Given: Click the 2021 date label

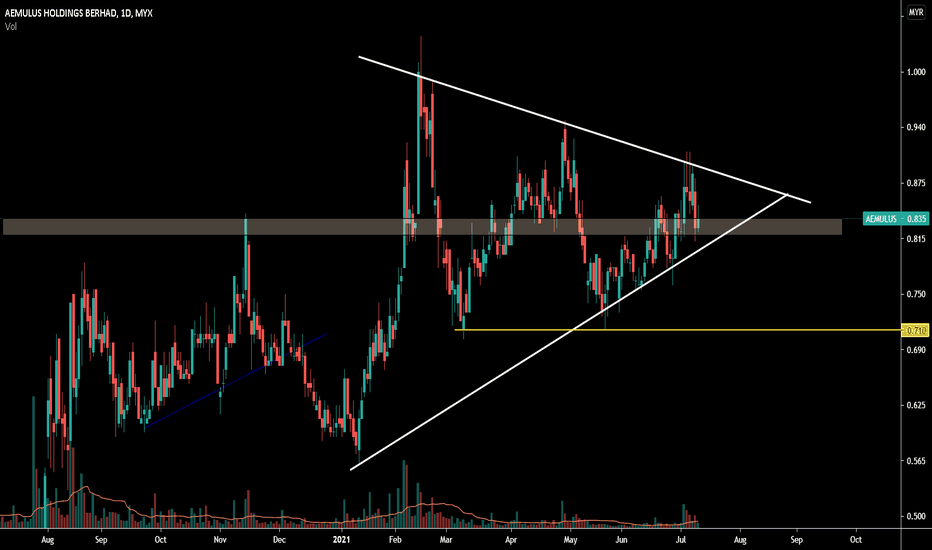Looking at the screenshot, I should [341, 540].
